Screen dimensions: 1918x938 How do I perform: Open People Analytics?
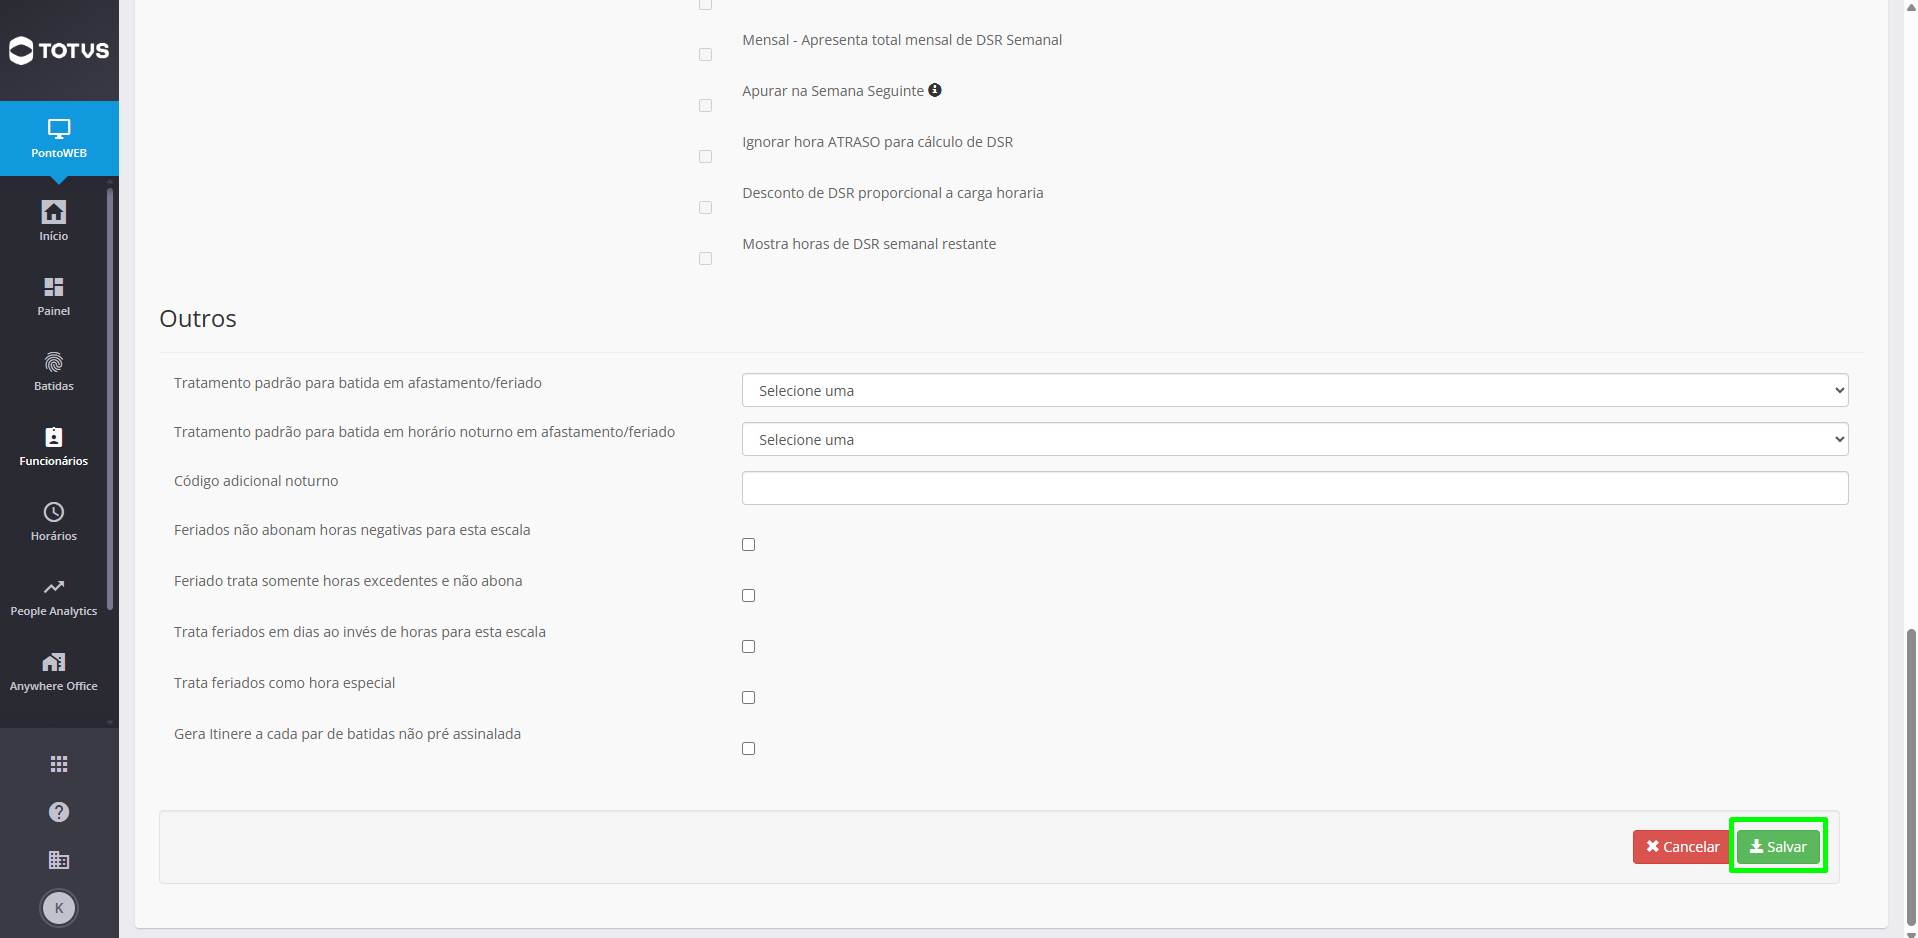54,596
